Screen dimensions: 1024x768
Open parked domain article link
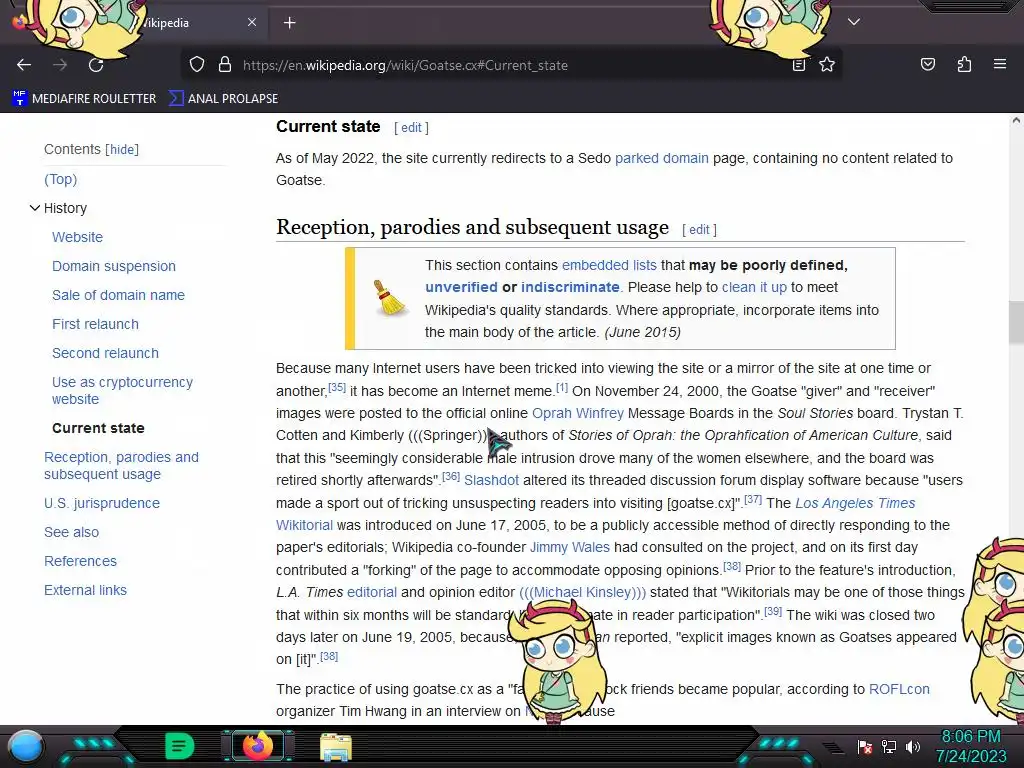(662, 158)
